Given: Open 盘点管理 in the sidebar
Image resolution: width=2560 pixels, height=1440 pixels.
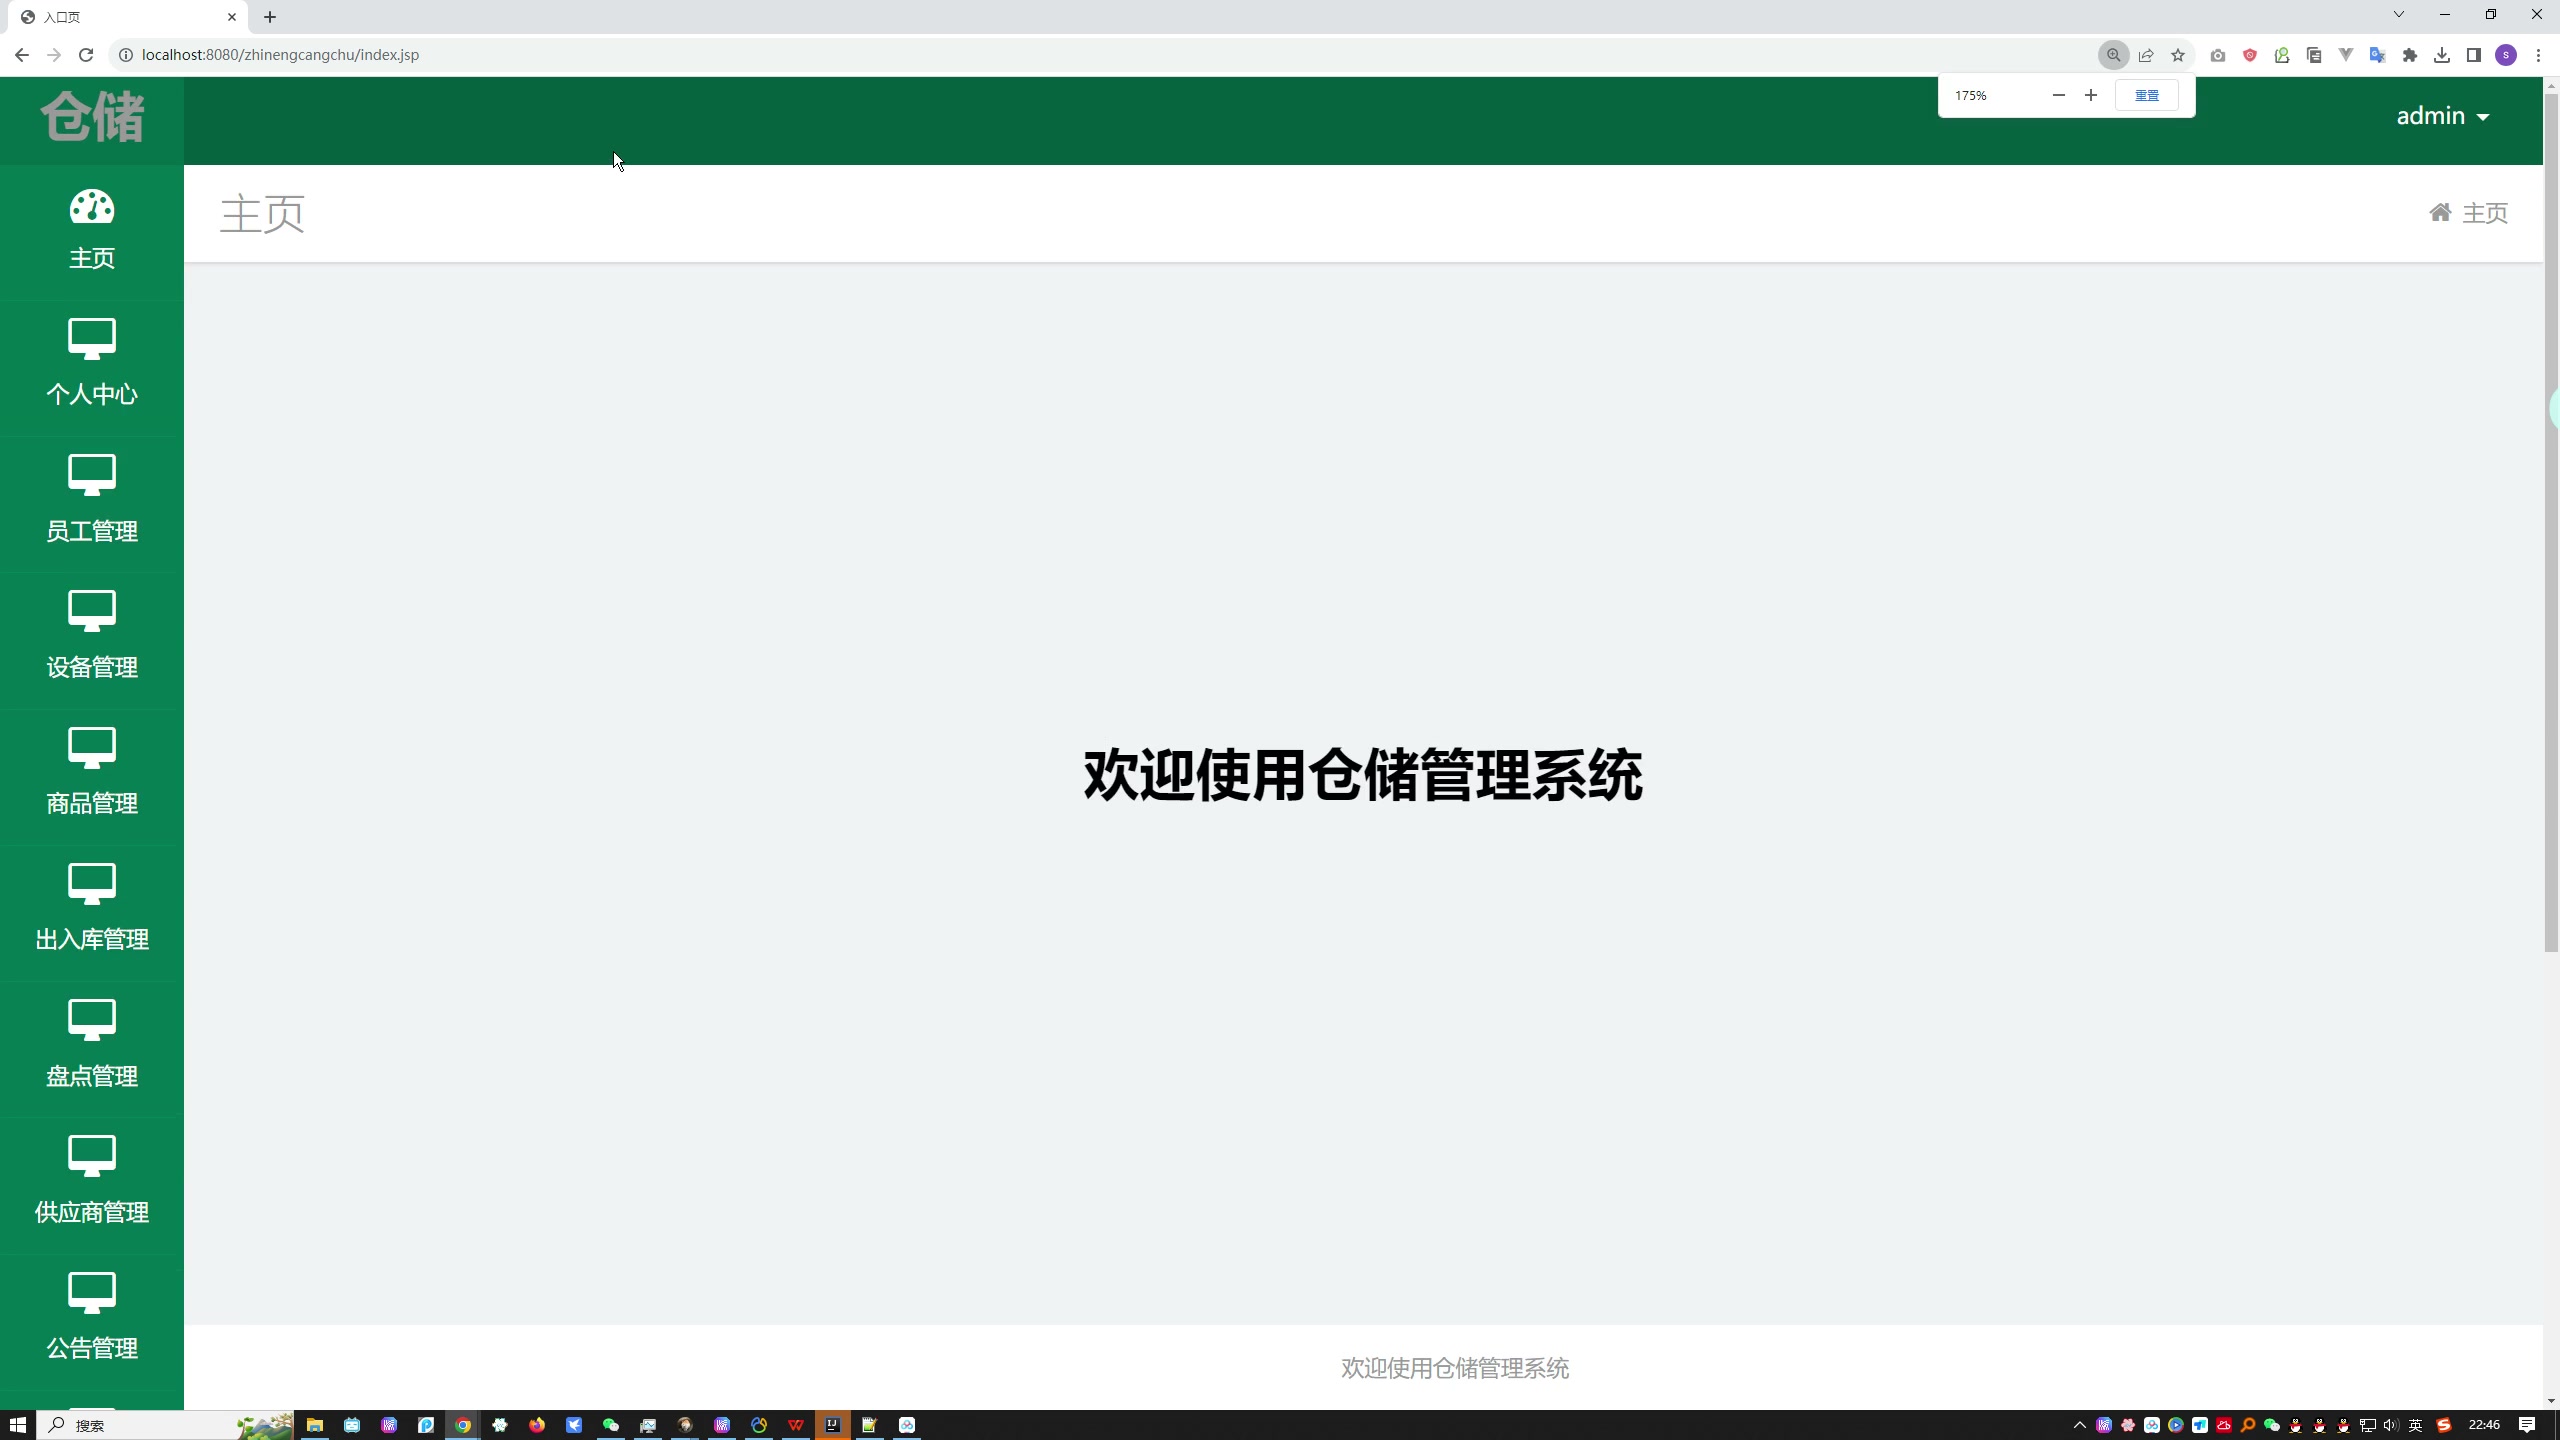Looking at the screenshot, I should coord(92,1046).
